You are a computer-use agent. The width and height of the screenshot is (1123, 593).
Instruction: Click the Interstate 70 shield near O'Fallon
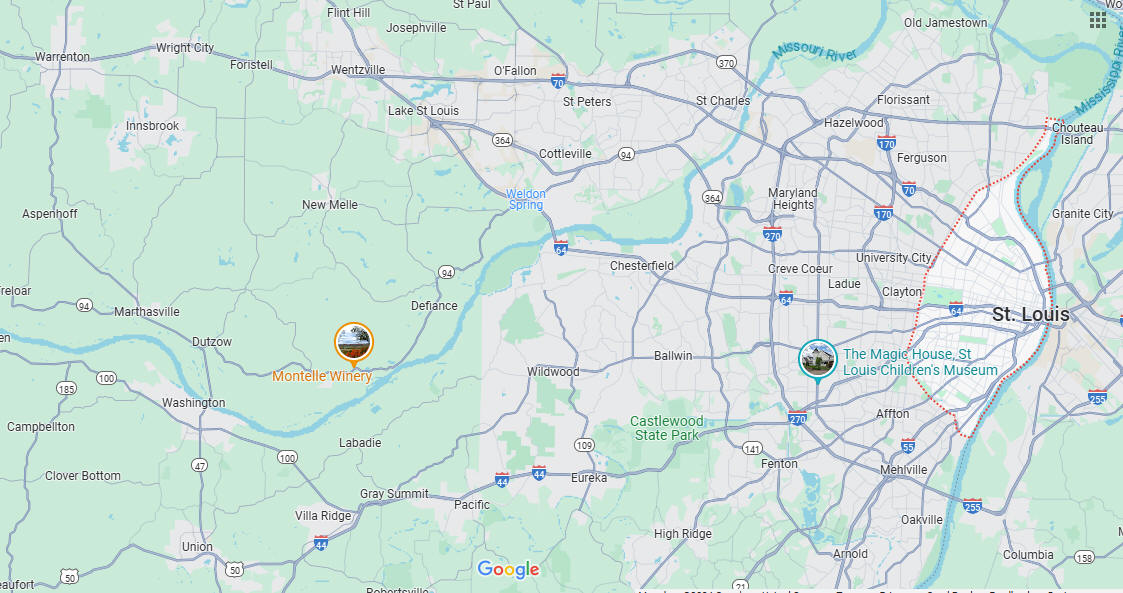(558, 81)
